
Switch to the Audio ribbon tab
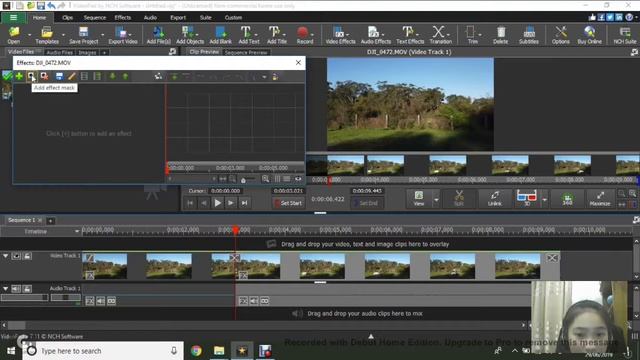(x=150, y=18)
